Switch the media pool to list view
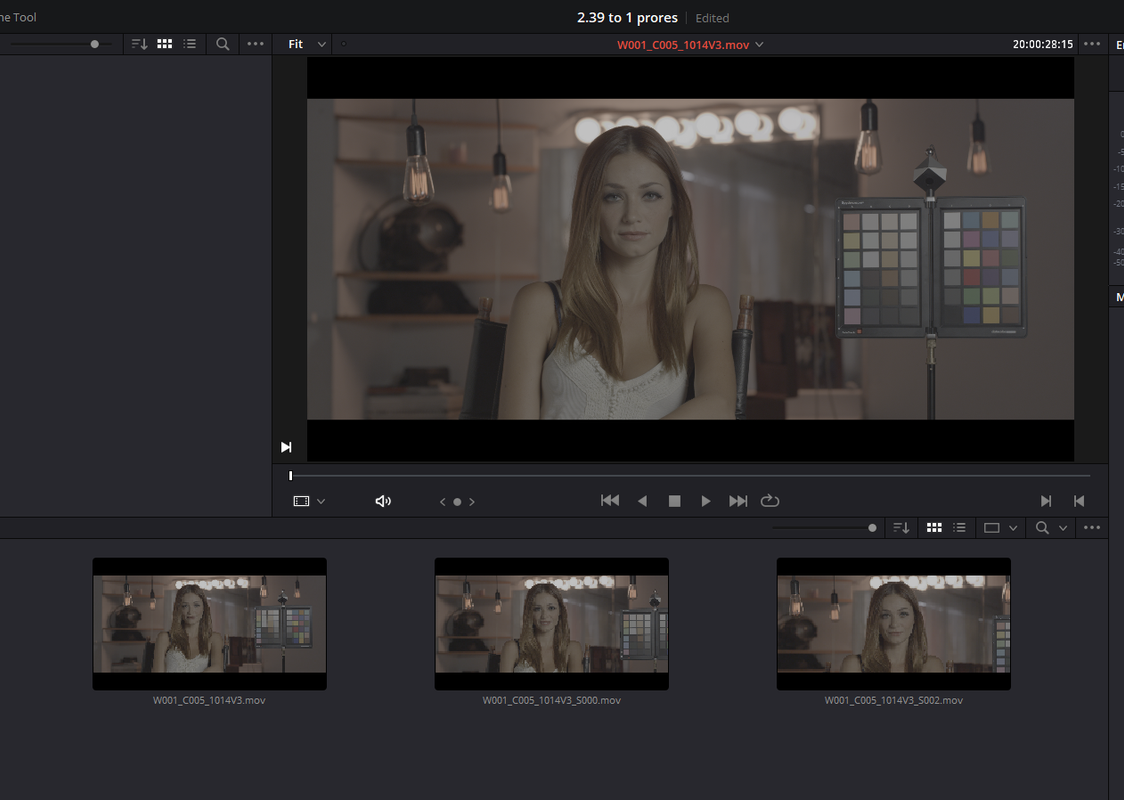The width and height of the screenshot is (1124, 800). [x=959, y=528]
